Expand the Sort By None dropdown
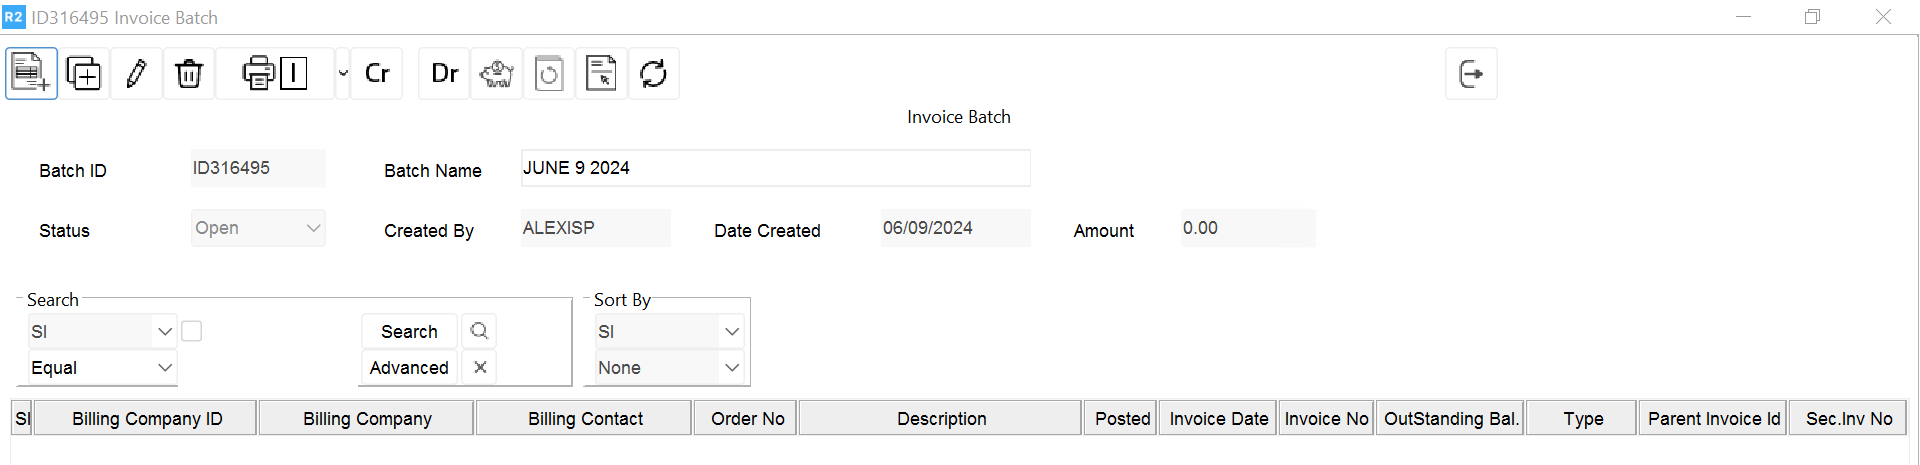The image size is (1920, 465). 732,368
